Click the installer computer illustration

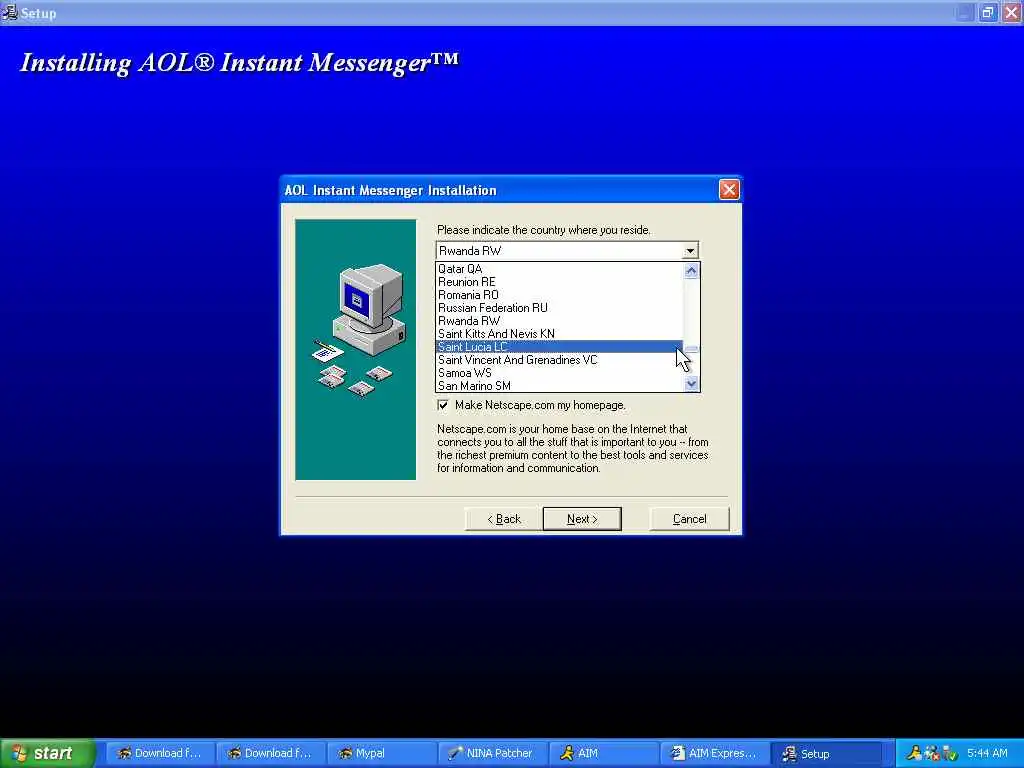(x=356, y=349)
